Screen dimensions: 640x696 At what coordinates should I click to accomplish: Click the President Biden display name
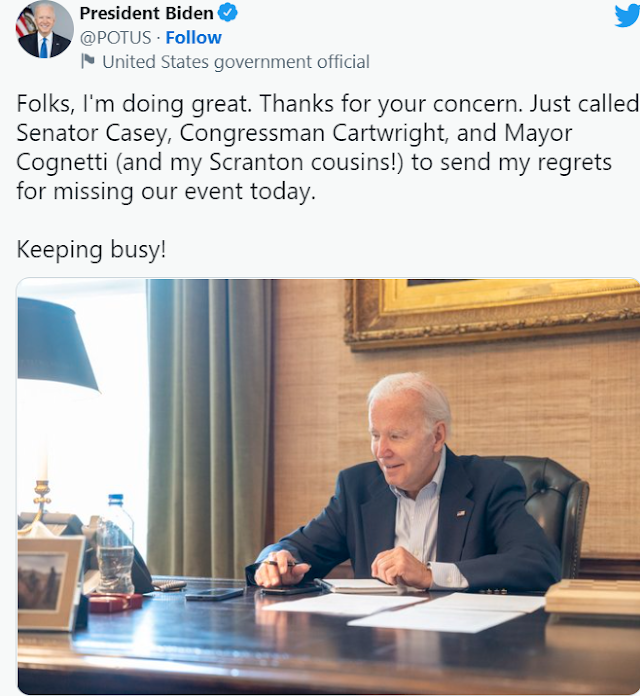point(147,13)
